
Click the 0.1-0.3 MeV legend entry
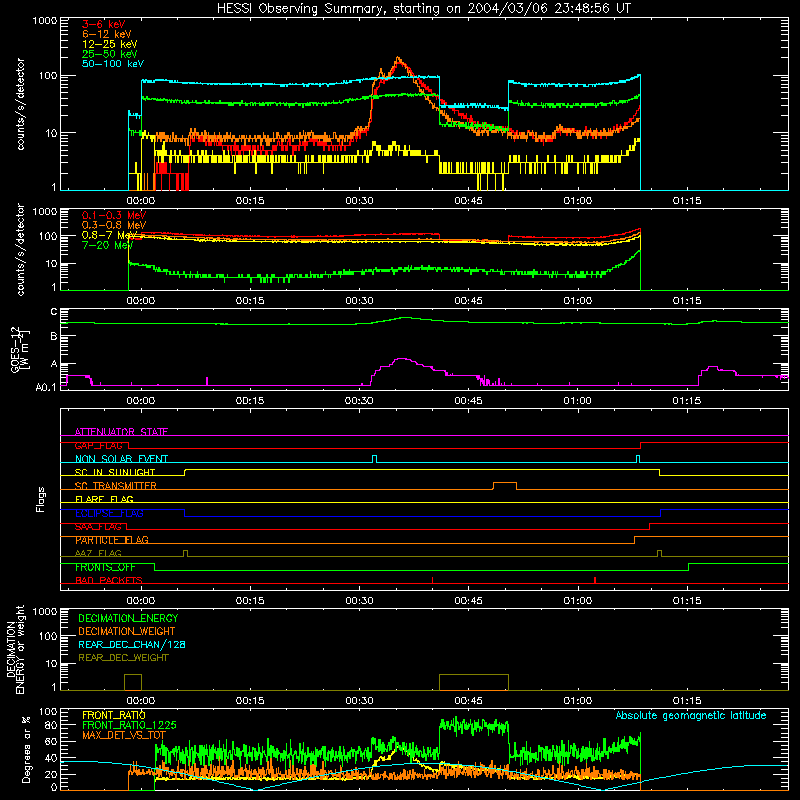114,216
